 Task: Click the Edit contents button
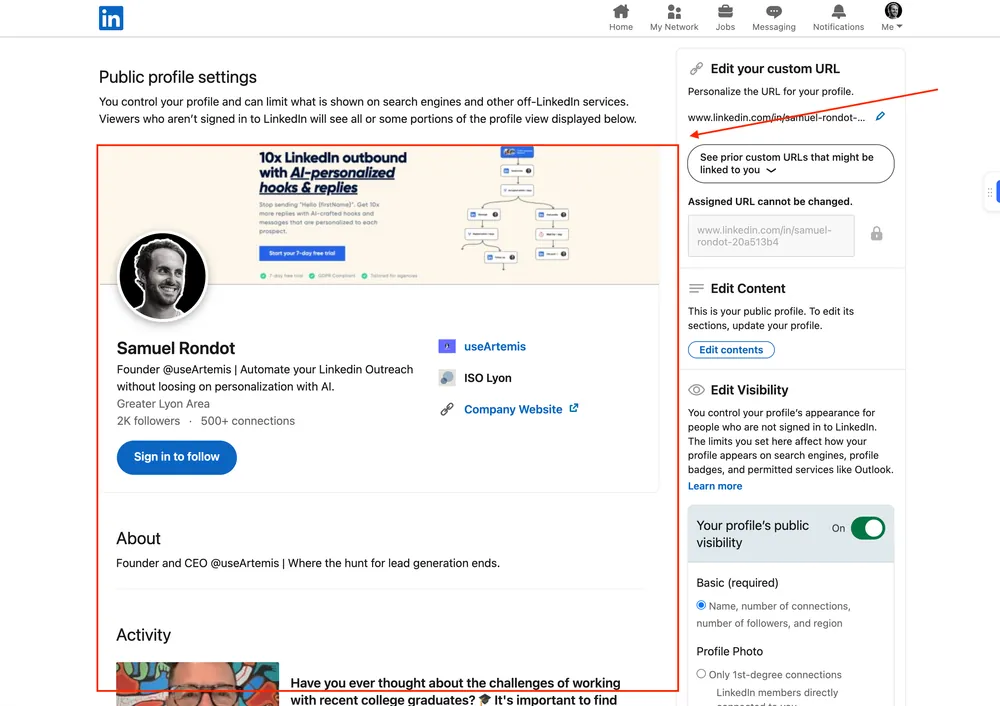tap(731, 349)
